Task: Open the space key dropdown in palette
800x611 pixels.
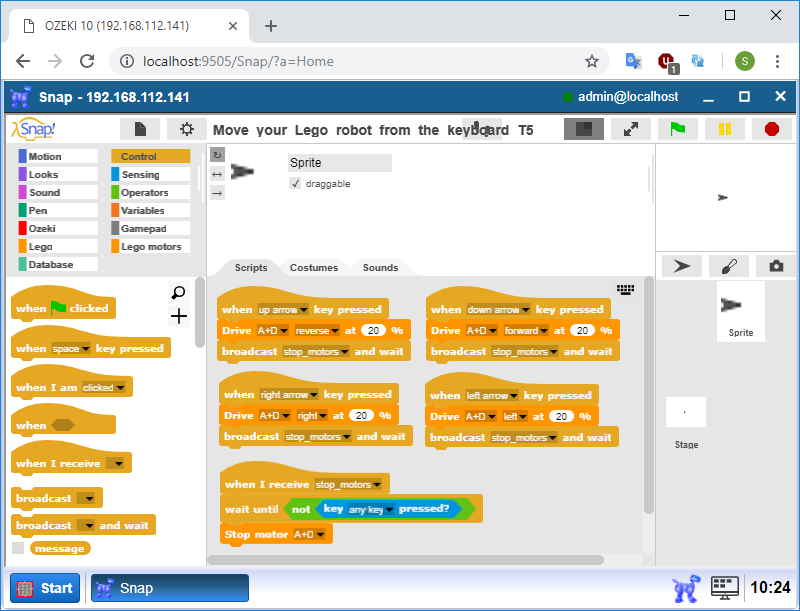Action: [71, 349]
